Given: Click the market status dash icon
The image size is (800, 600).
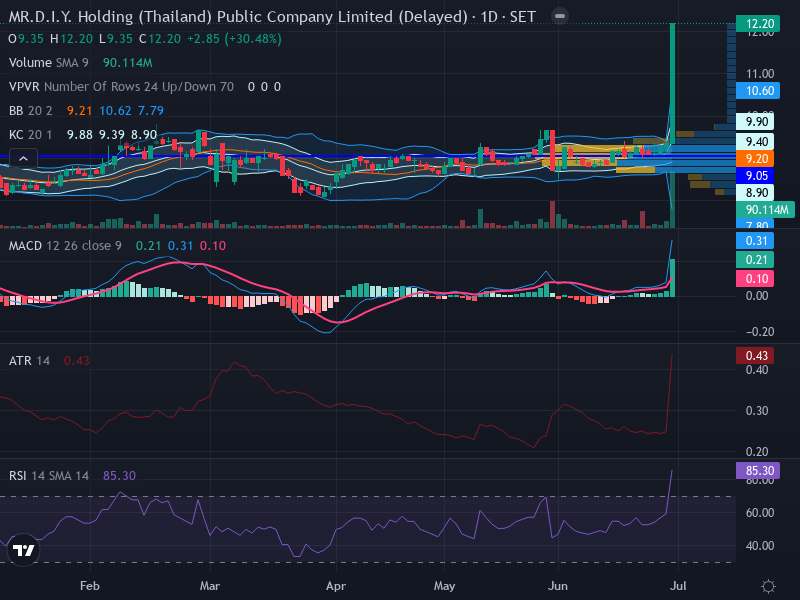Looking at the screenshot, I should (x=560, y=16).
